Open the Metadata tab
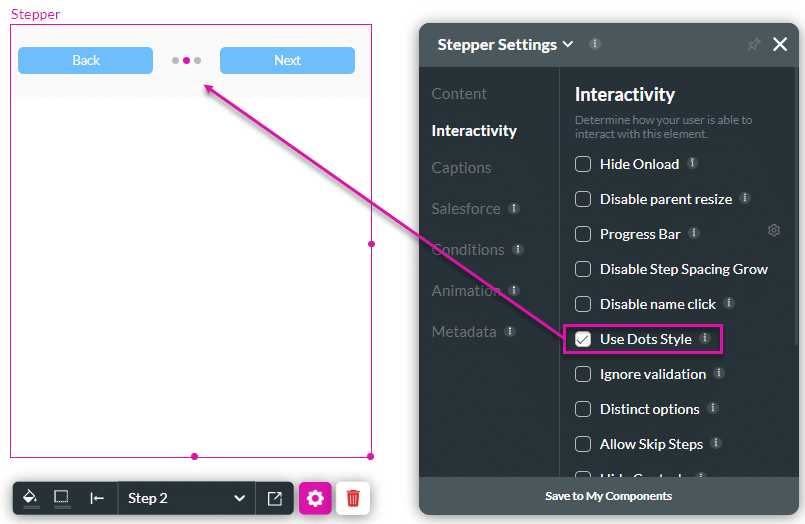805x524 pixels. [464, 332]
